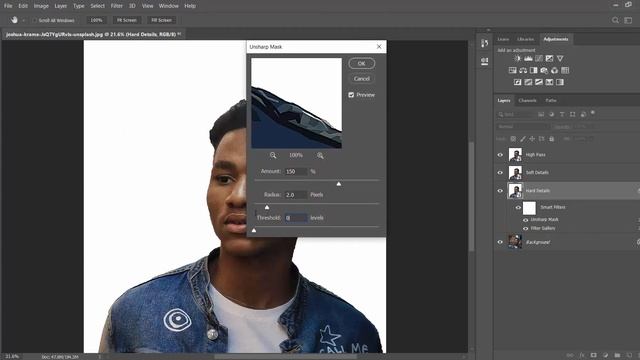The height and width of the screenshot is (360, 640).
Task: Filter layers by pixel type
Action: [x=541, y=114]
